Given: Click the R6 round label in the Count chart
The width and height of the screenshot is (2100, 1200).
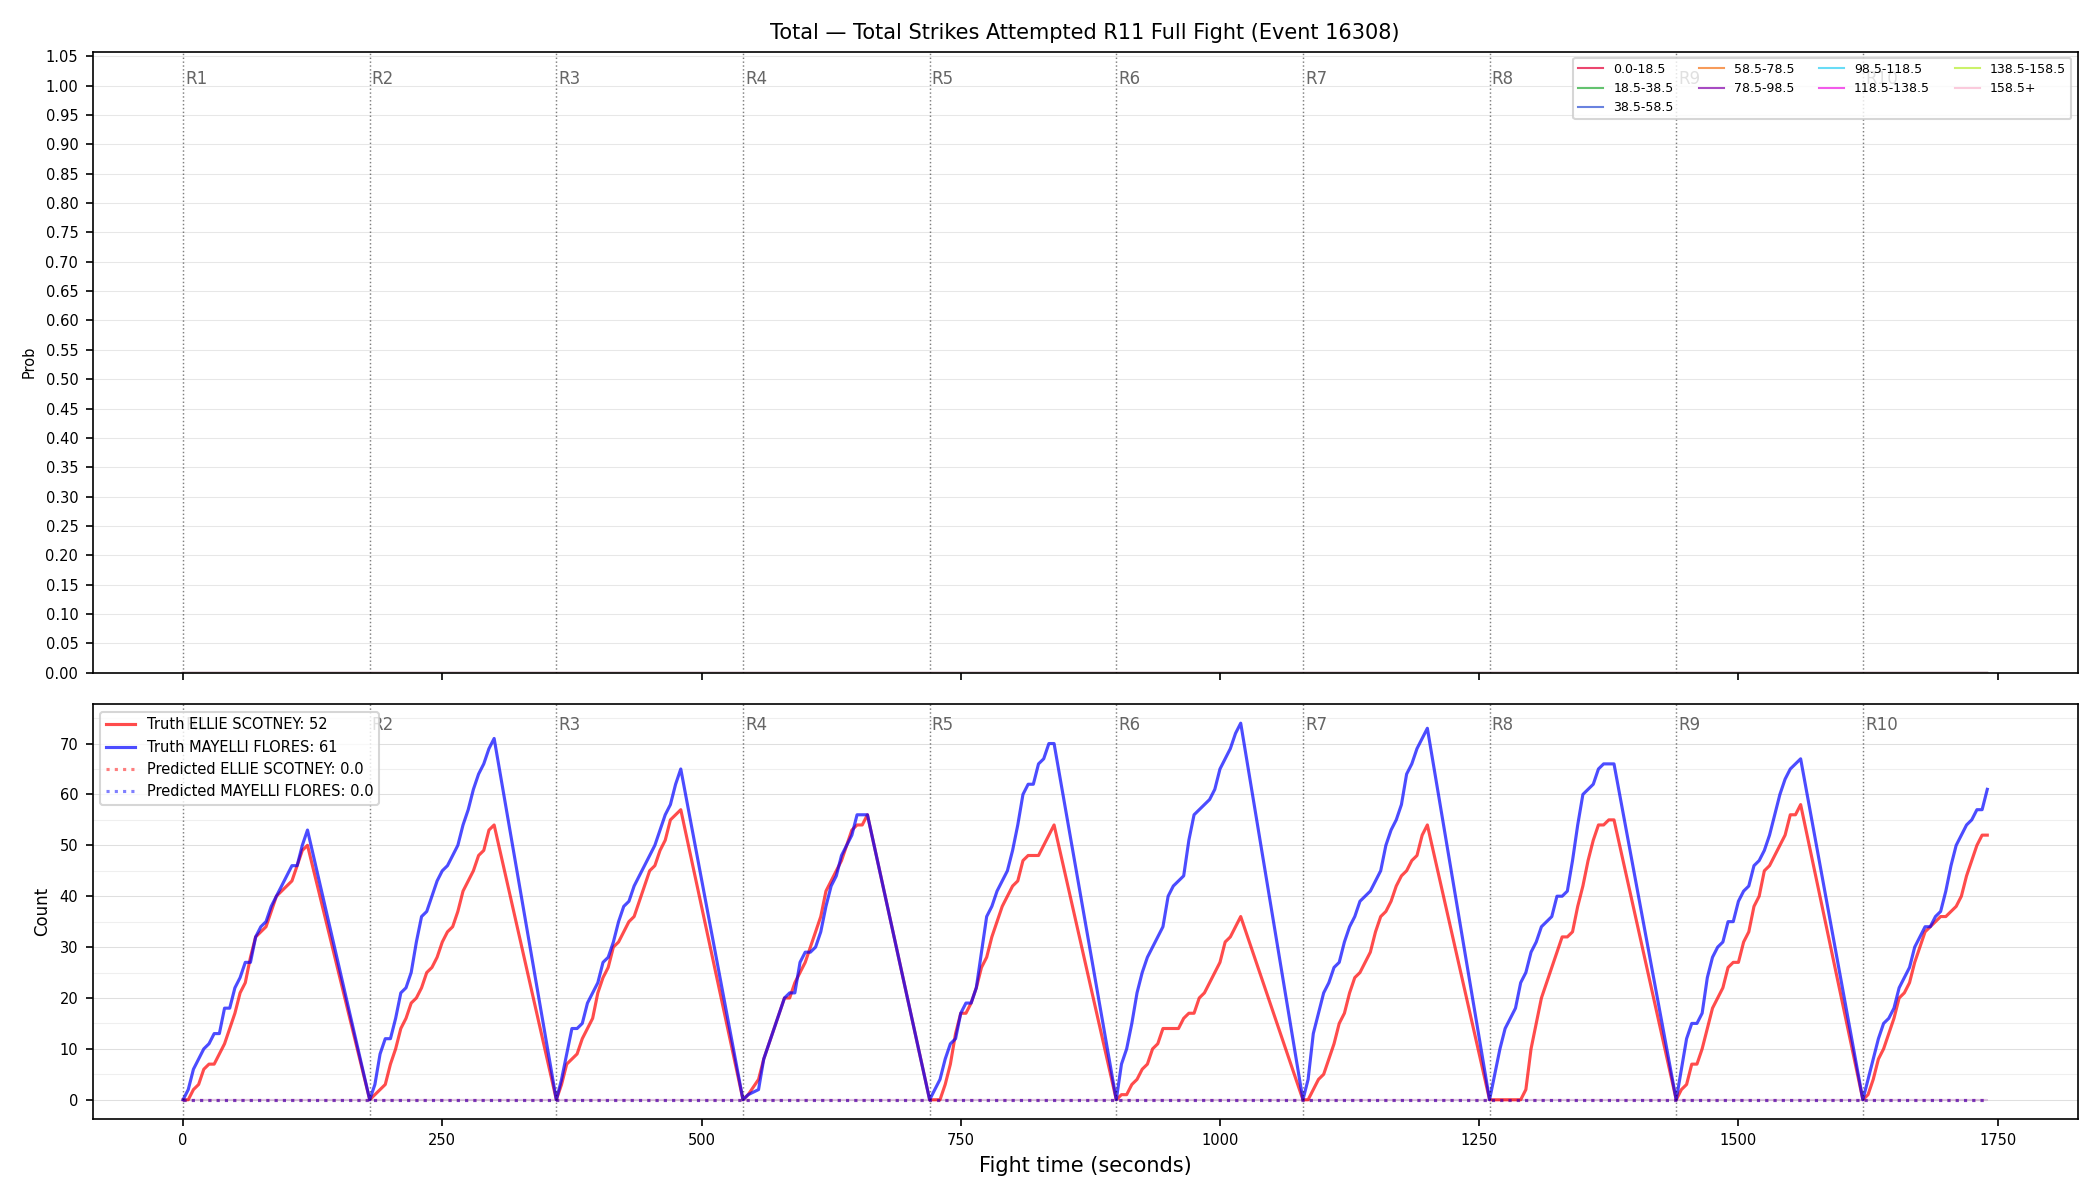Looking at the screenshot, I should click(x=1129, y=724).
